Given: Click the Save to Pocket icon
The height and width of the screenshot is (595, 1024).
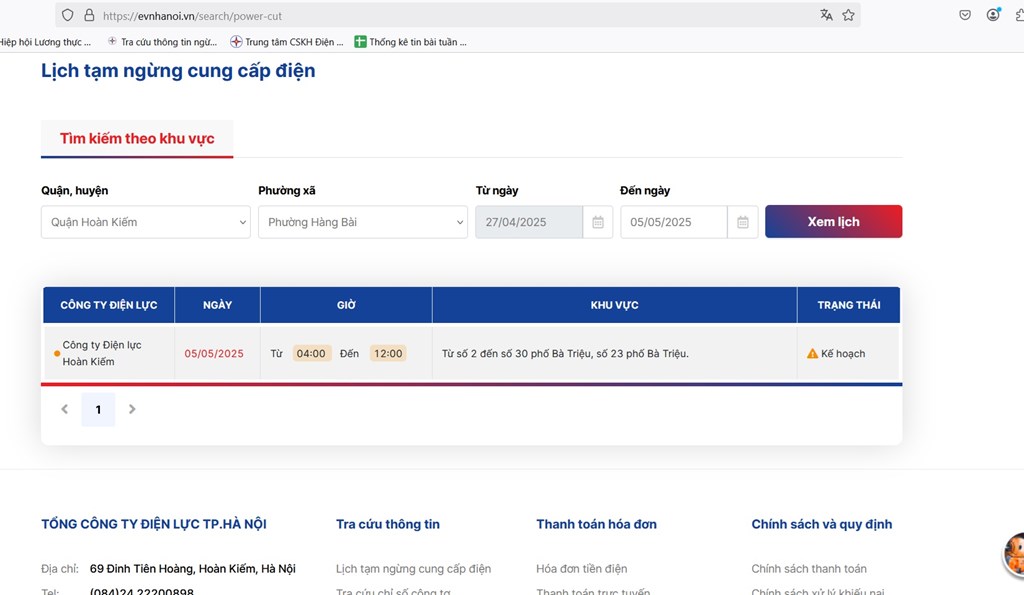Looking at the screenshot, I should tap(965, 15).
